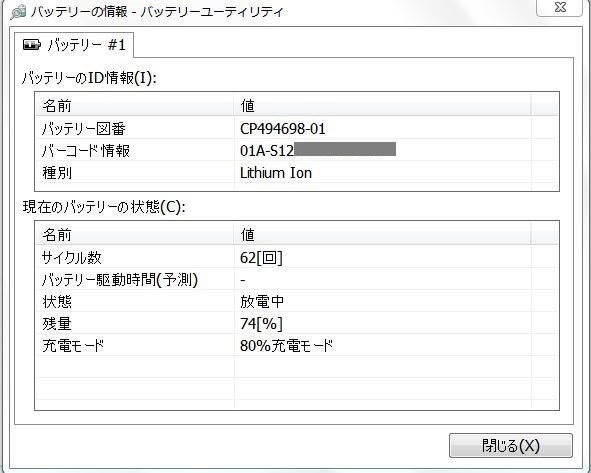Viewport: 591px width, 473px height.
Task: Select the 種別 Lithium Ion row
Action: point(297,173)
